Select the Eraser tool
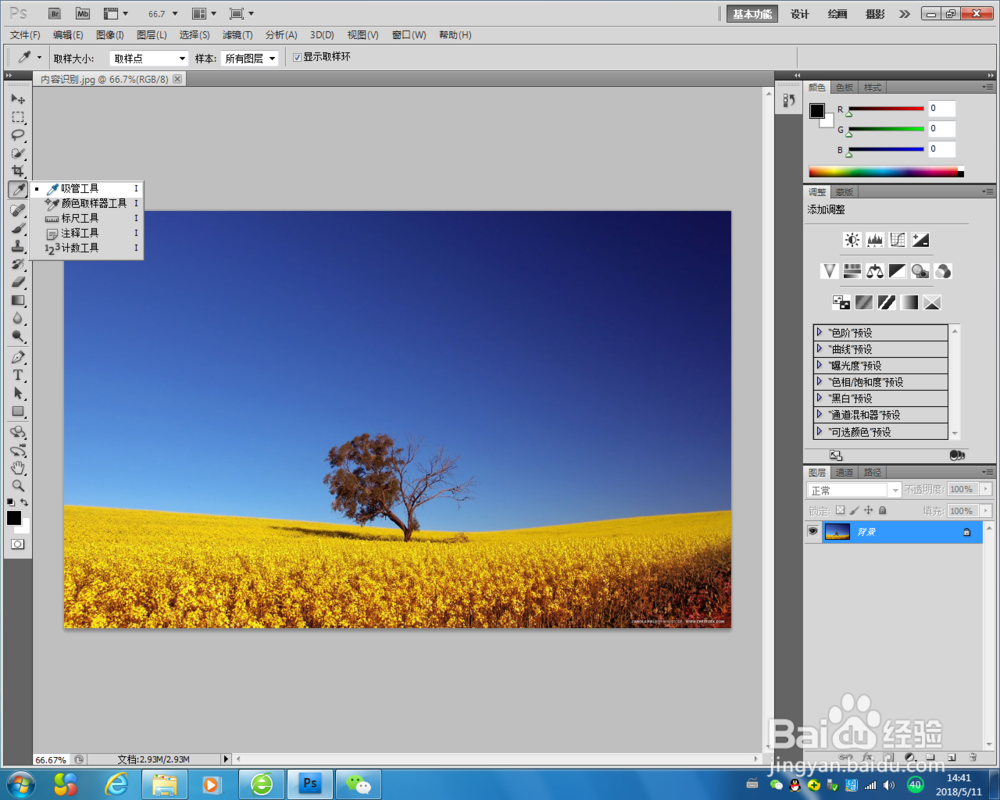The height and width of the screenshot is (800, 1000). coord(18,282)
